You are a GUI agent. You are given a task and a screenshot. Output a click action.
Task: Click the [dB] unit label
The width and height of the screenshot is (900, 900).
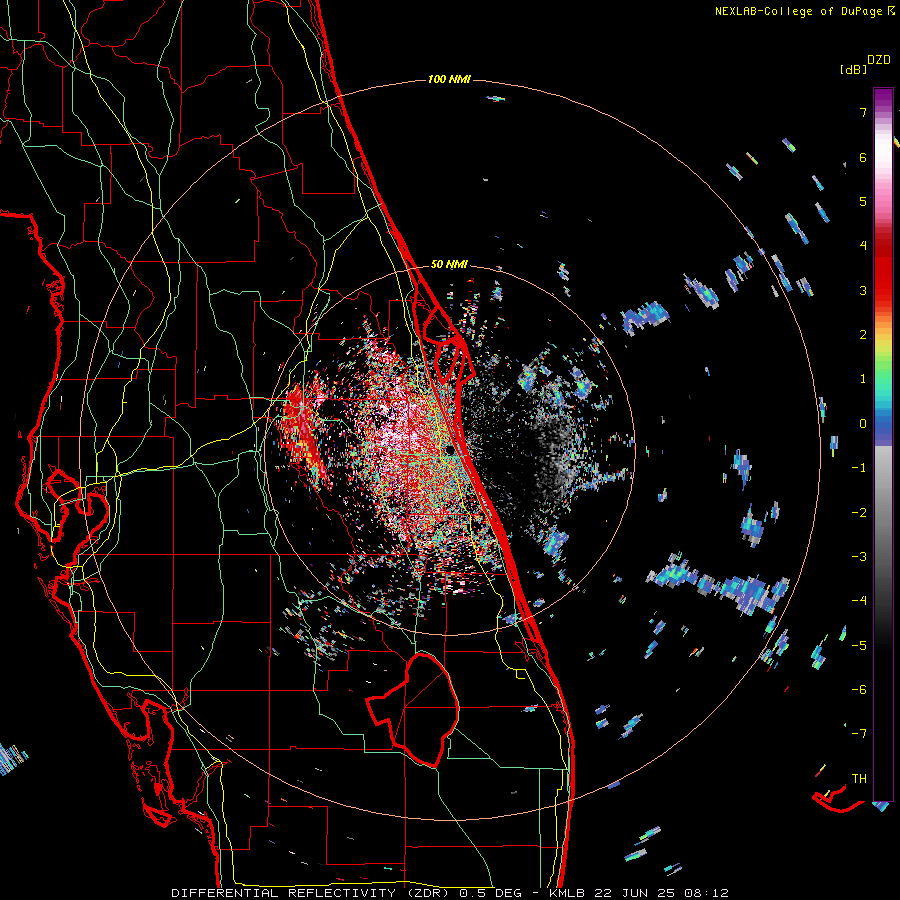pos(853,69)
